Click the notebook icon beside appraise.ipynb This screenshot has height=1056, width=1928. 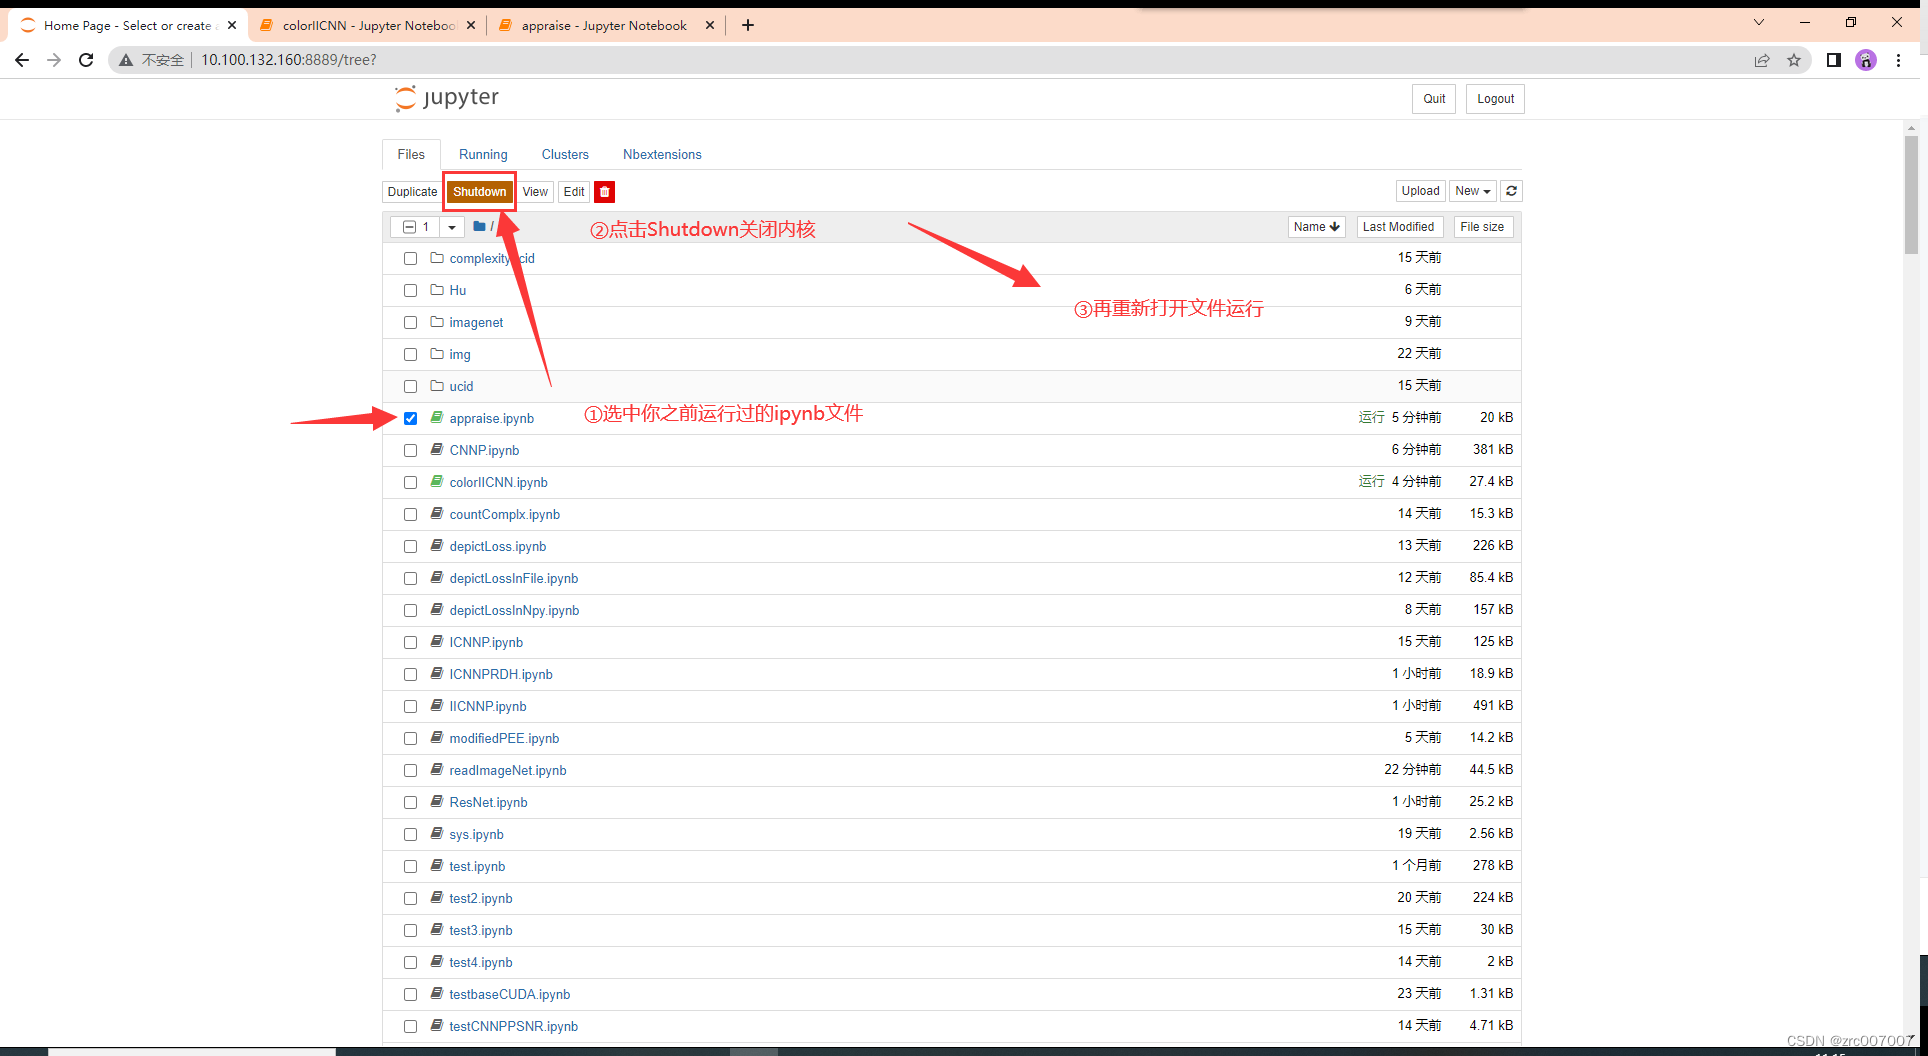tap(437, 418)
